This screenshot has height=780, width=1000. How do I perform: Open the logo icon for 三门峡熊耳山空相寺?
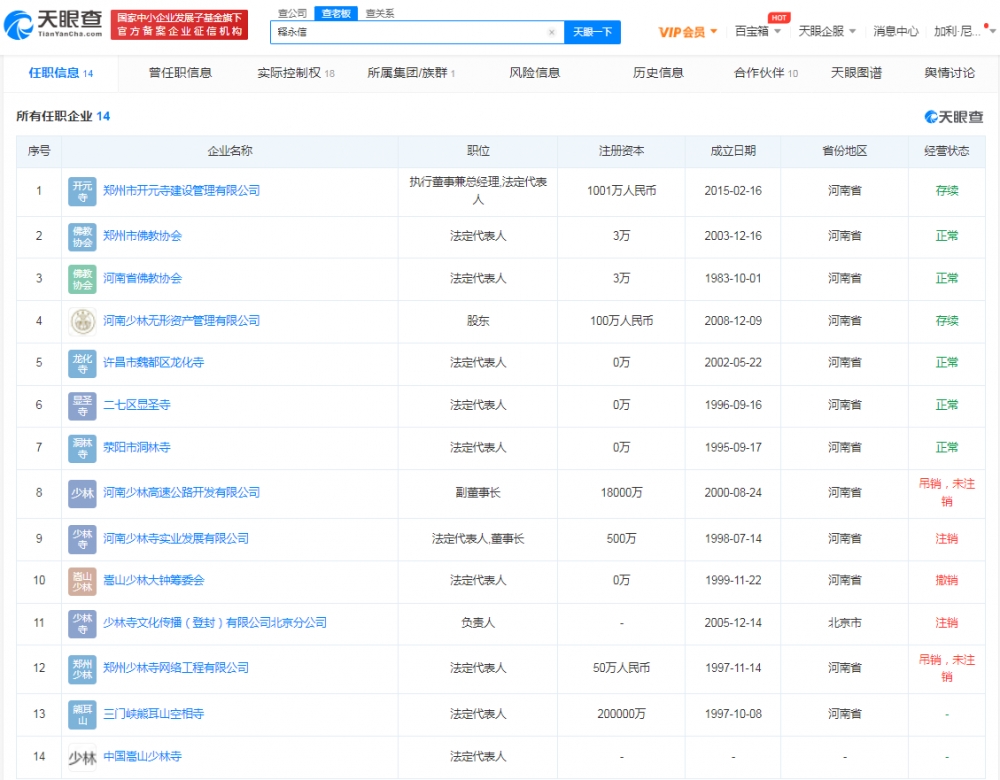82,715
